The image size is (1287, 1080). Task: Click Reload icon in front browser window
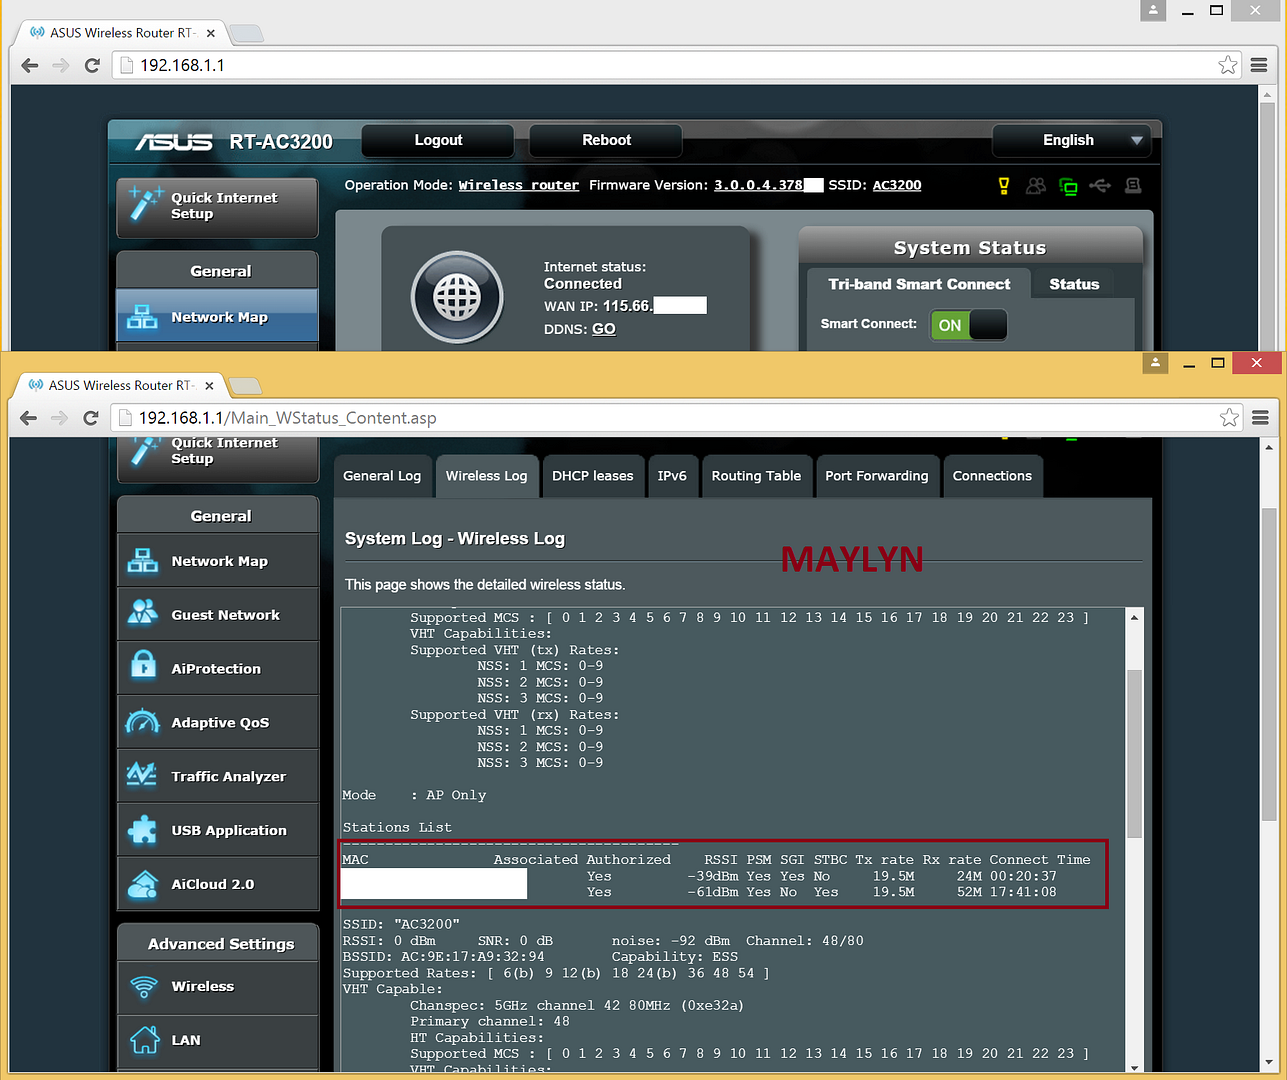pos(91,418)
